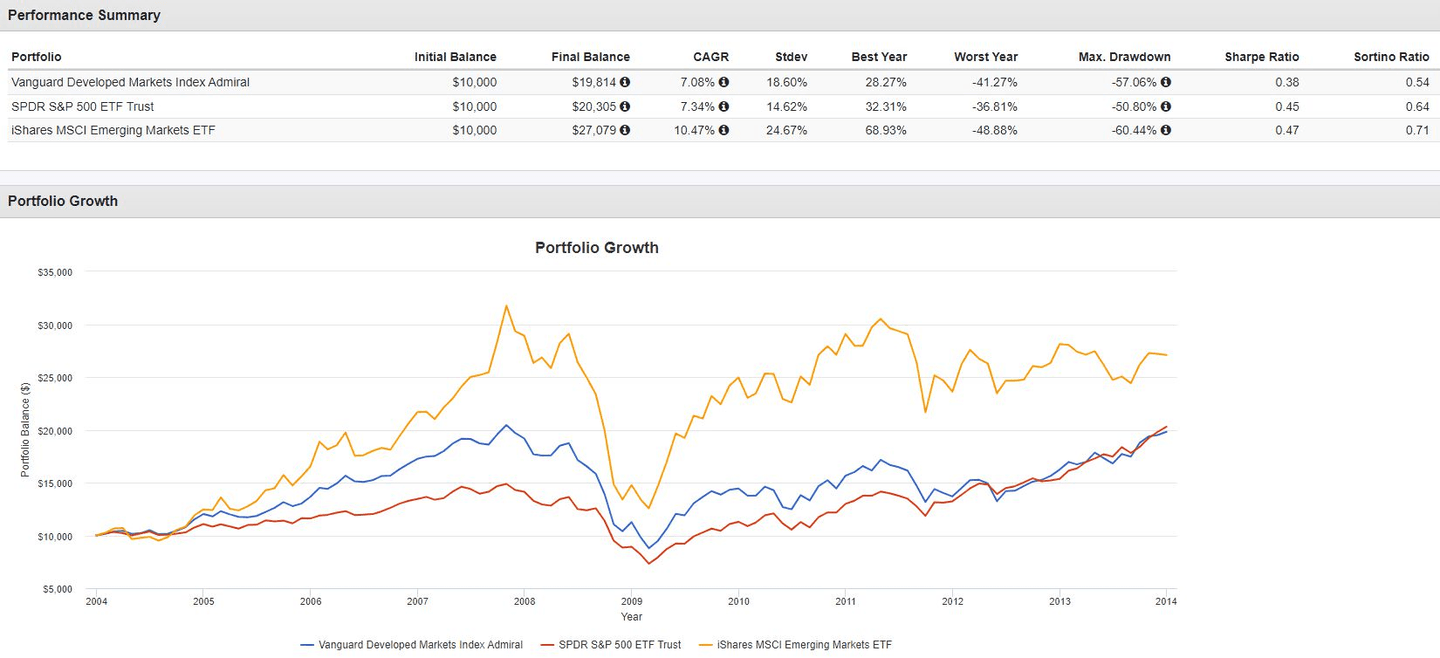Collapse the Performance Summary panel header

(x=84, y=15)
